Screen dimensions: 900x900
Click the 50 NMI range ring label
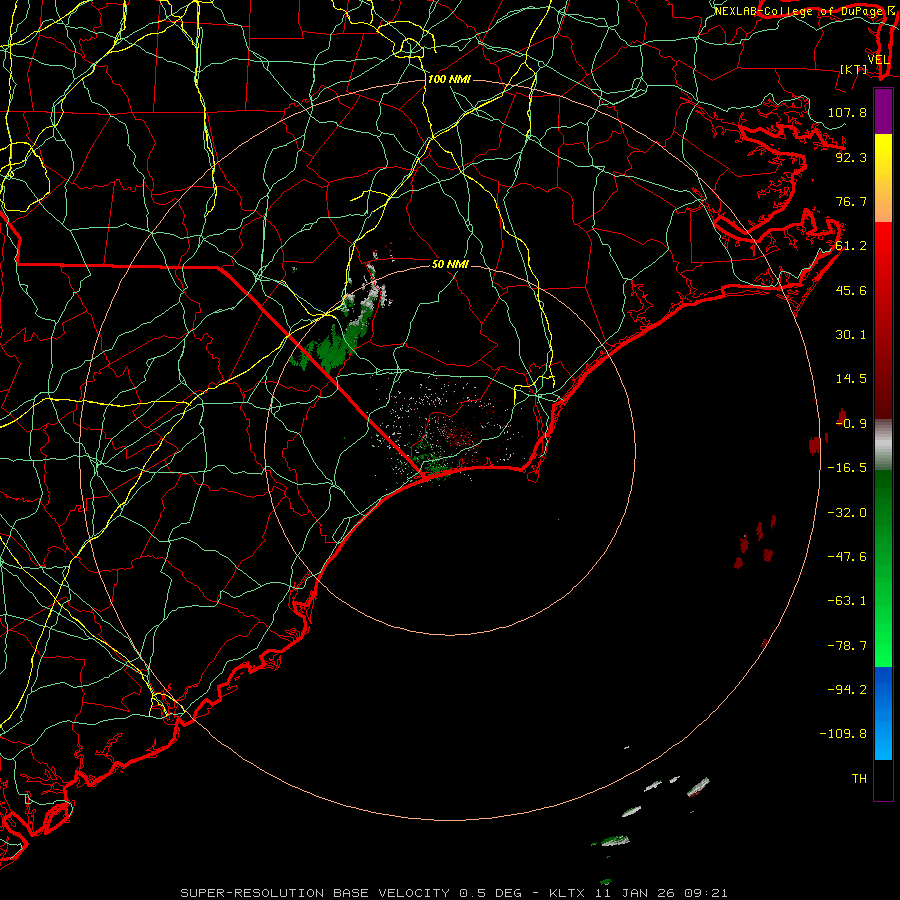(450, 264)
